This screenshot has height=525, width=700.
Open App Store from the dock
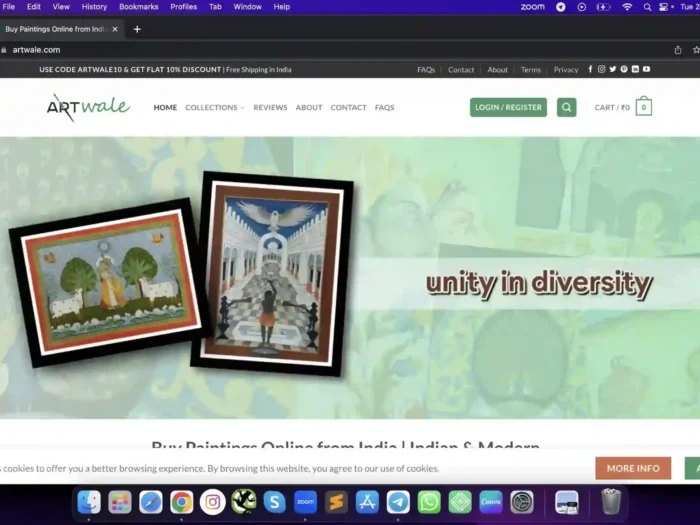pos(367,502)
